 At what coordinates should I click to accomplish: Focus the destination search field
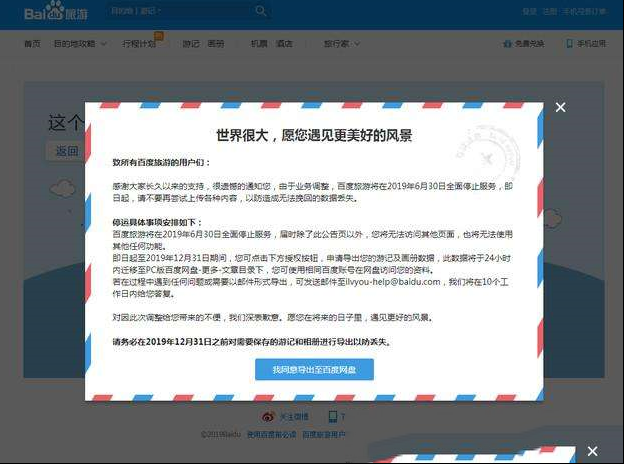coord(179,11)
